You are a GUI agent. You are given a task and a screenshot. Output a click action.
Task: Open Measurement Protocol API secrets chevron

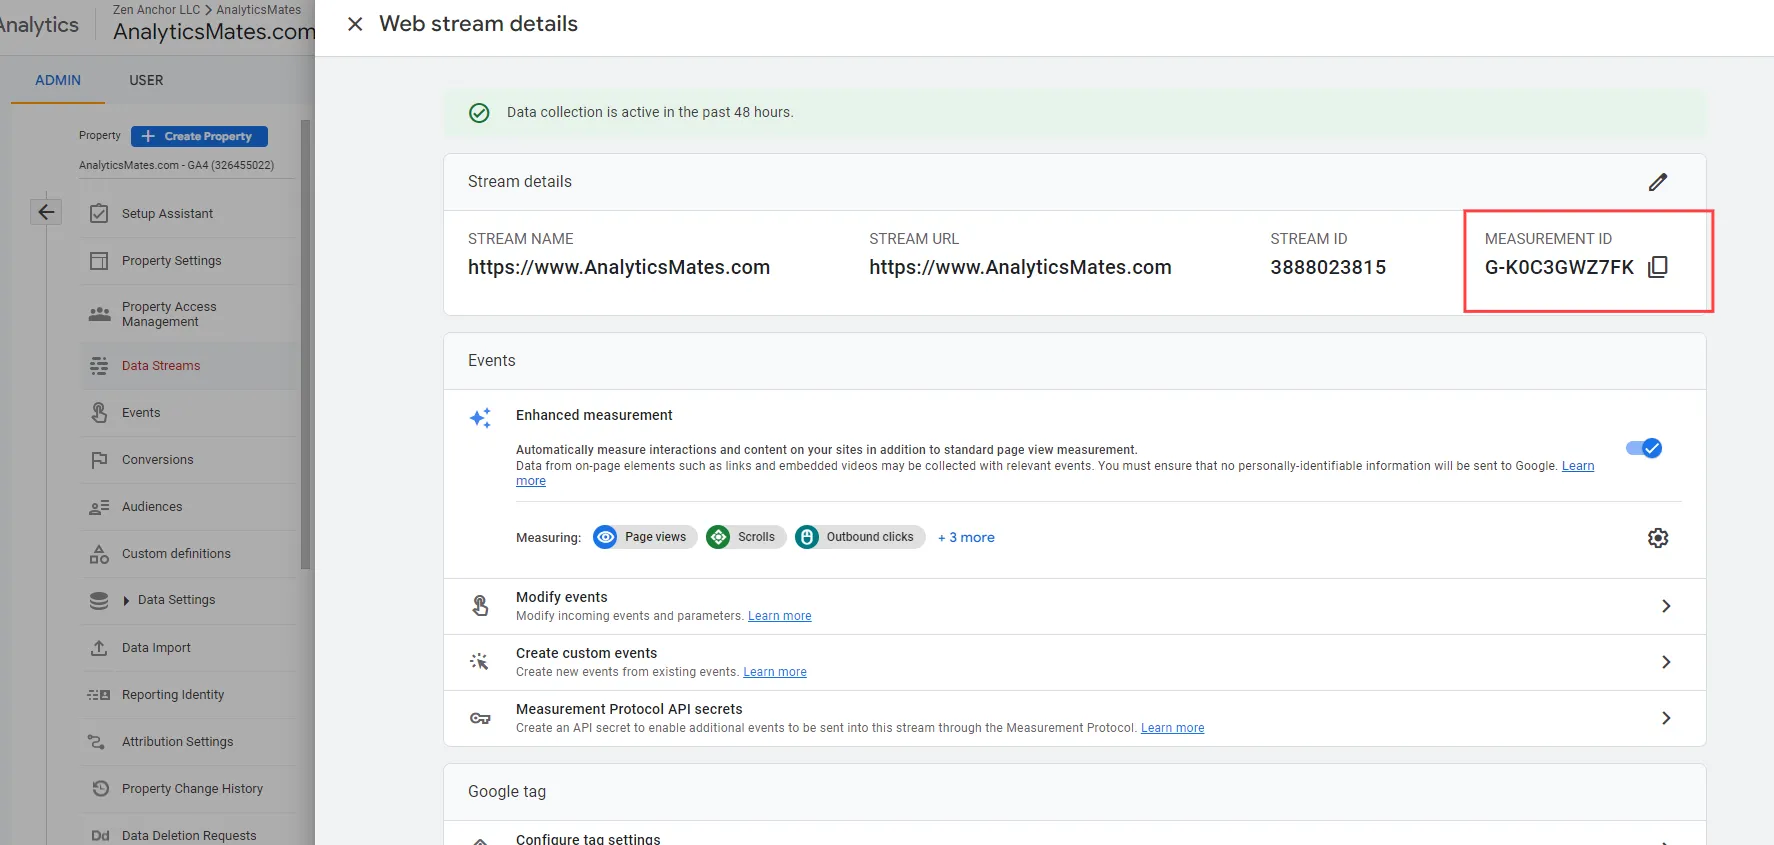click(x=1666, y=718)
